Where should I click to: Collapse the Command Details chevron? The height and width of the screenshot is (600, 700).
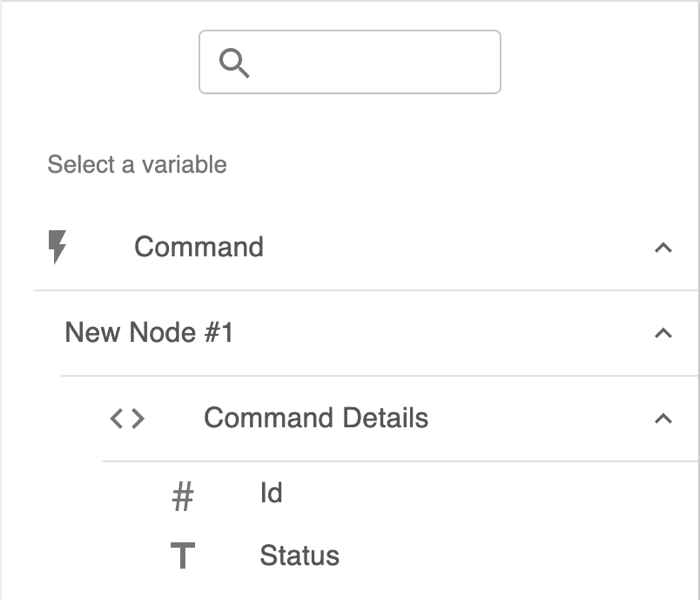pos(662,419)
